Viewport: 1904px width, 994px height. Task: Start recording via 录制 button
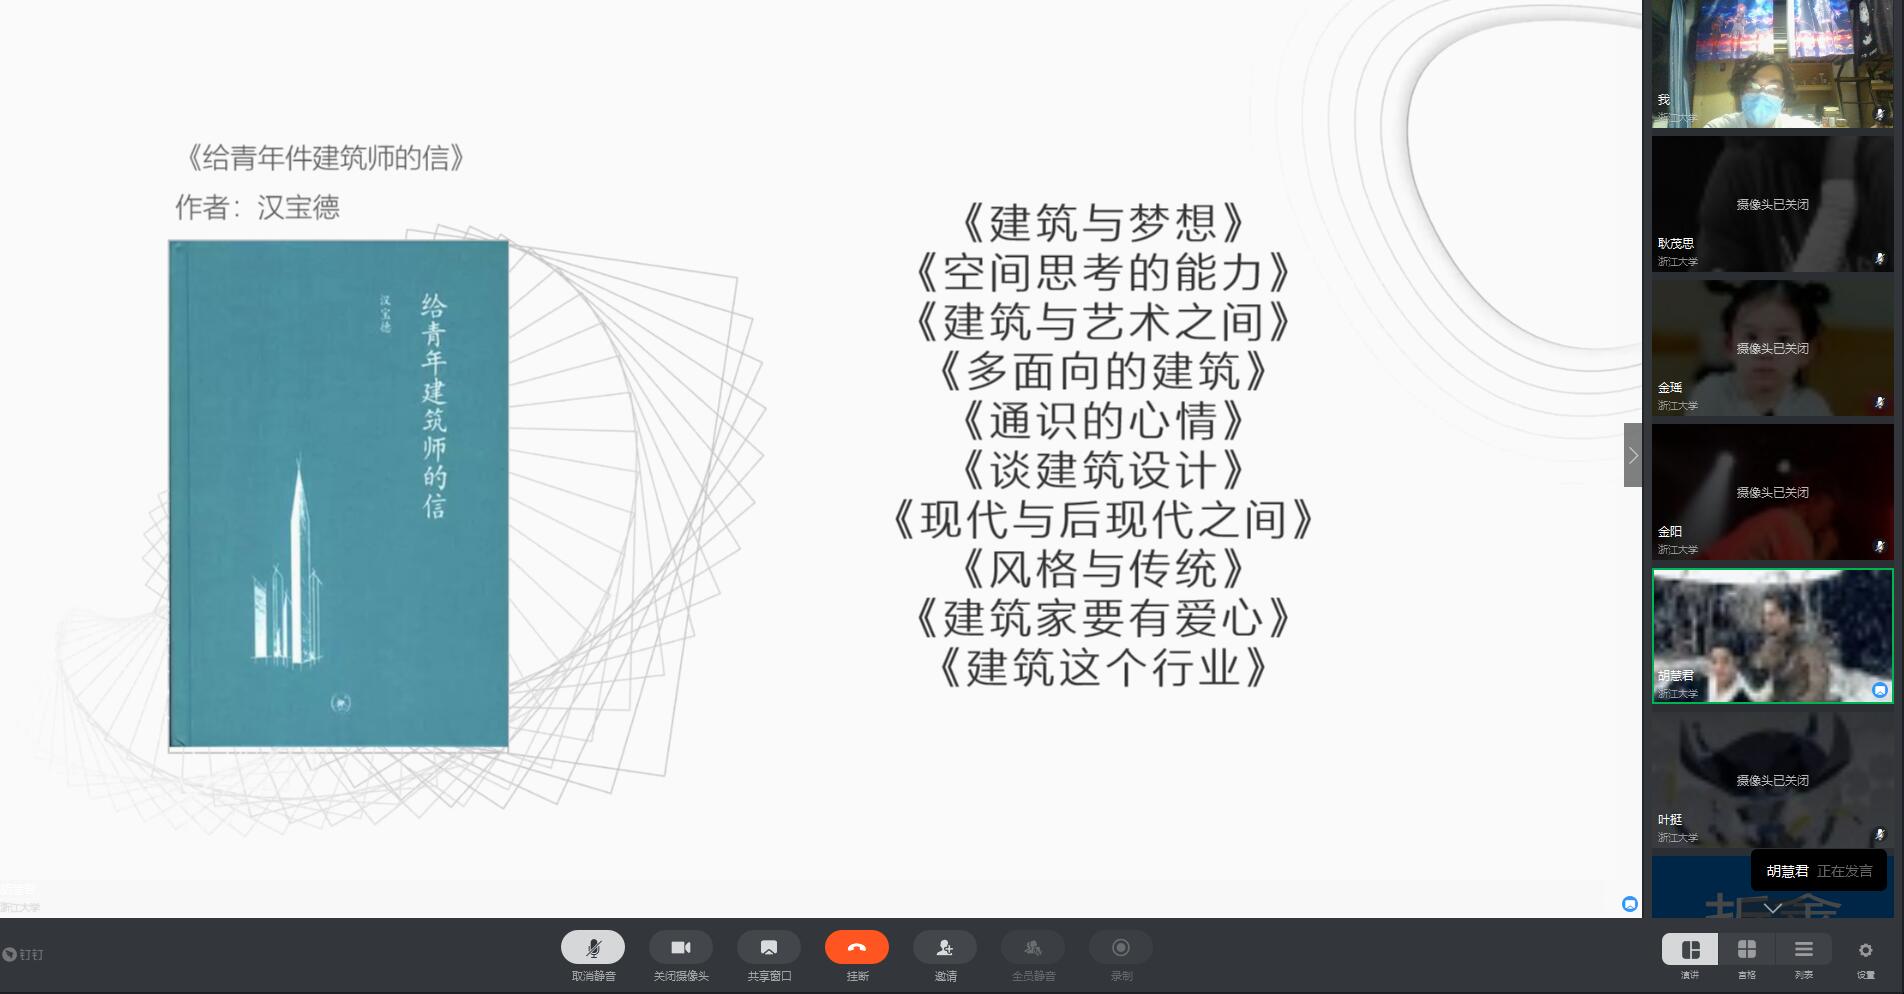1121,947
